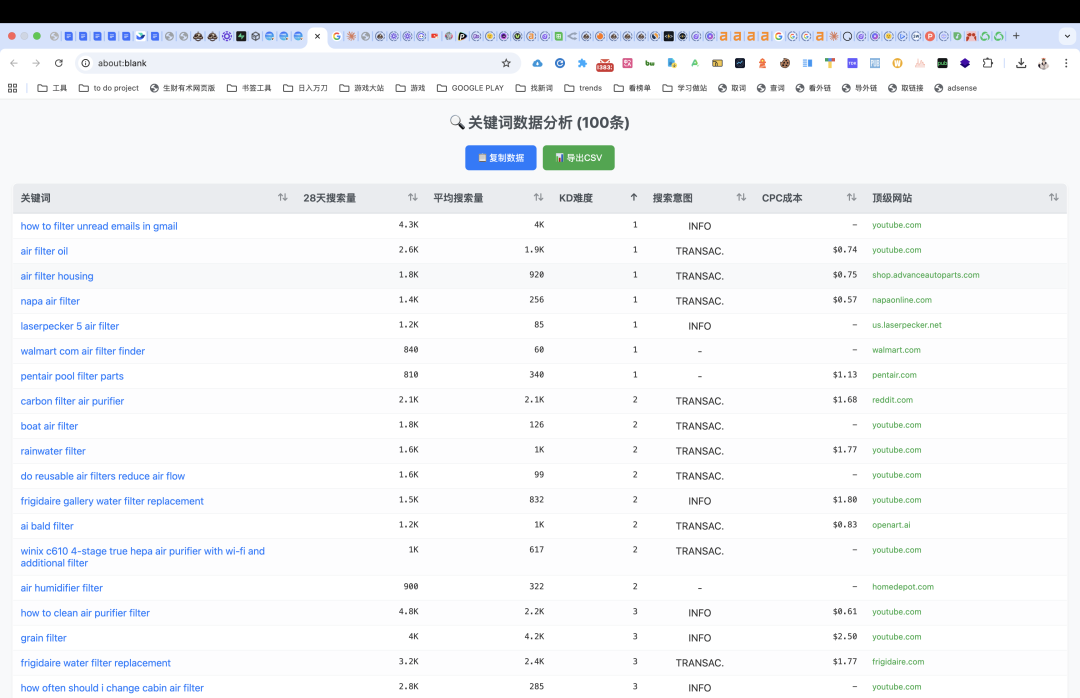The width and height of the screenshot is (1080, 698).
Task: Click the black 'pub' extension icon
Action: tap(942, 63)
